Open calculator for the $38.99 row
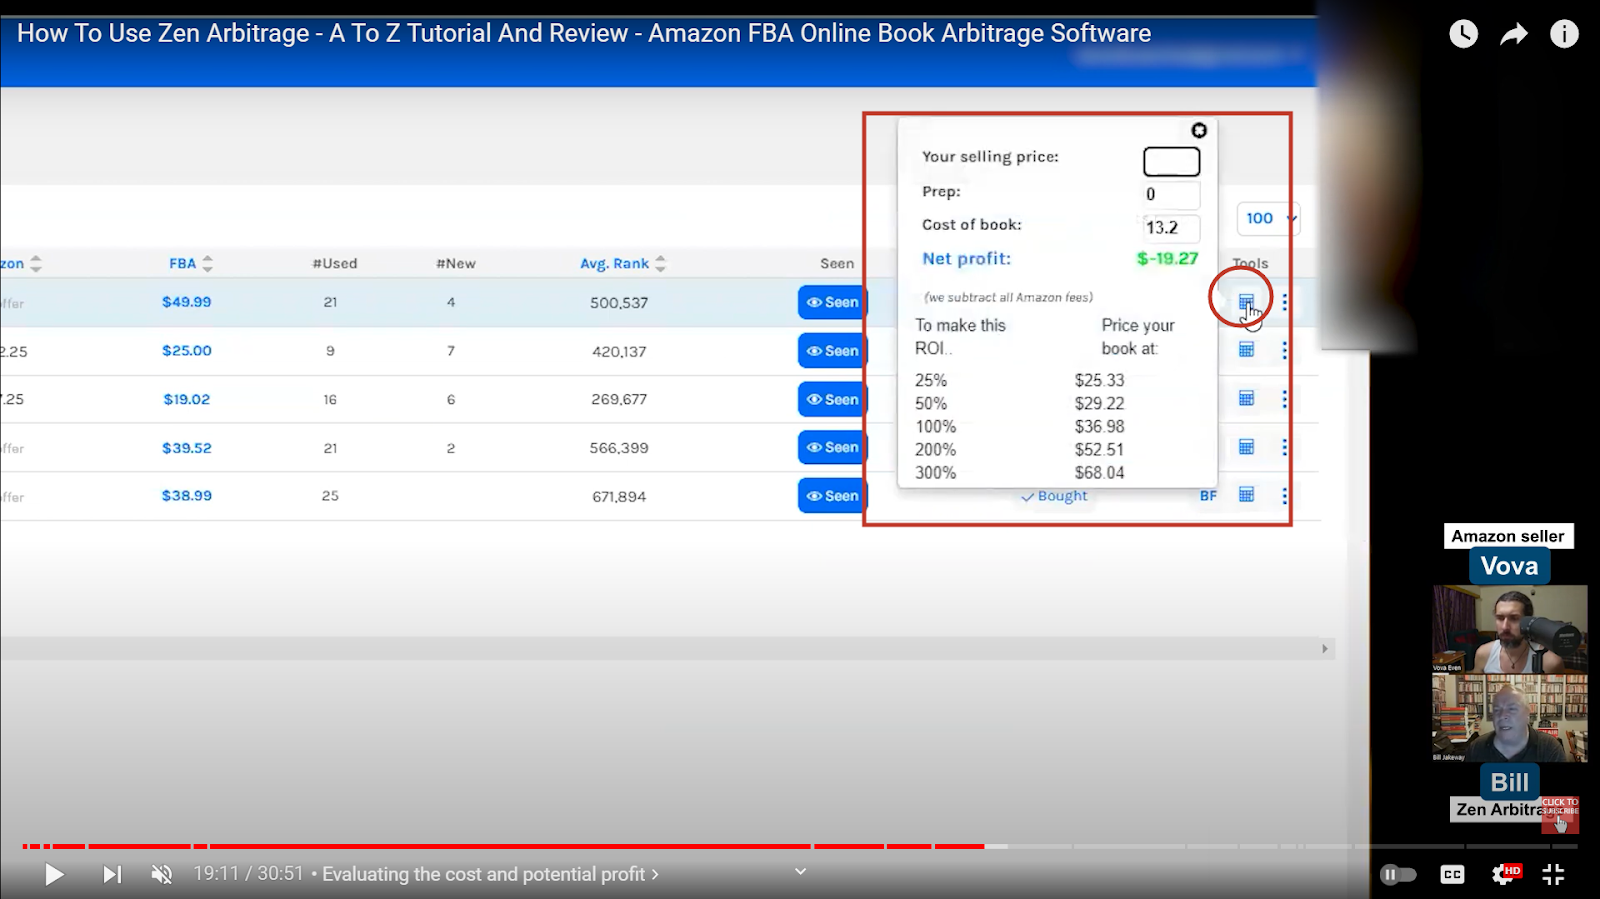The image size is (1600, 899). click(x=1246, y=495)
